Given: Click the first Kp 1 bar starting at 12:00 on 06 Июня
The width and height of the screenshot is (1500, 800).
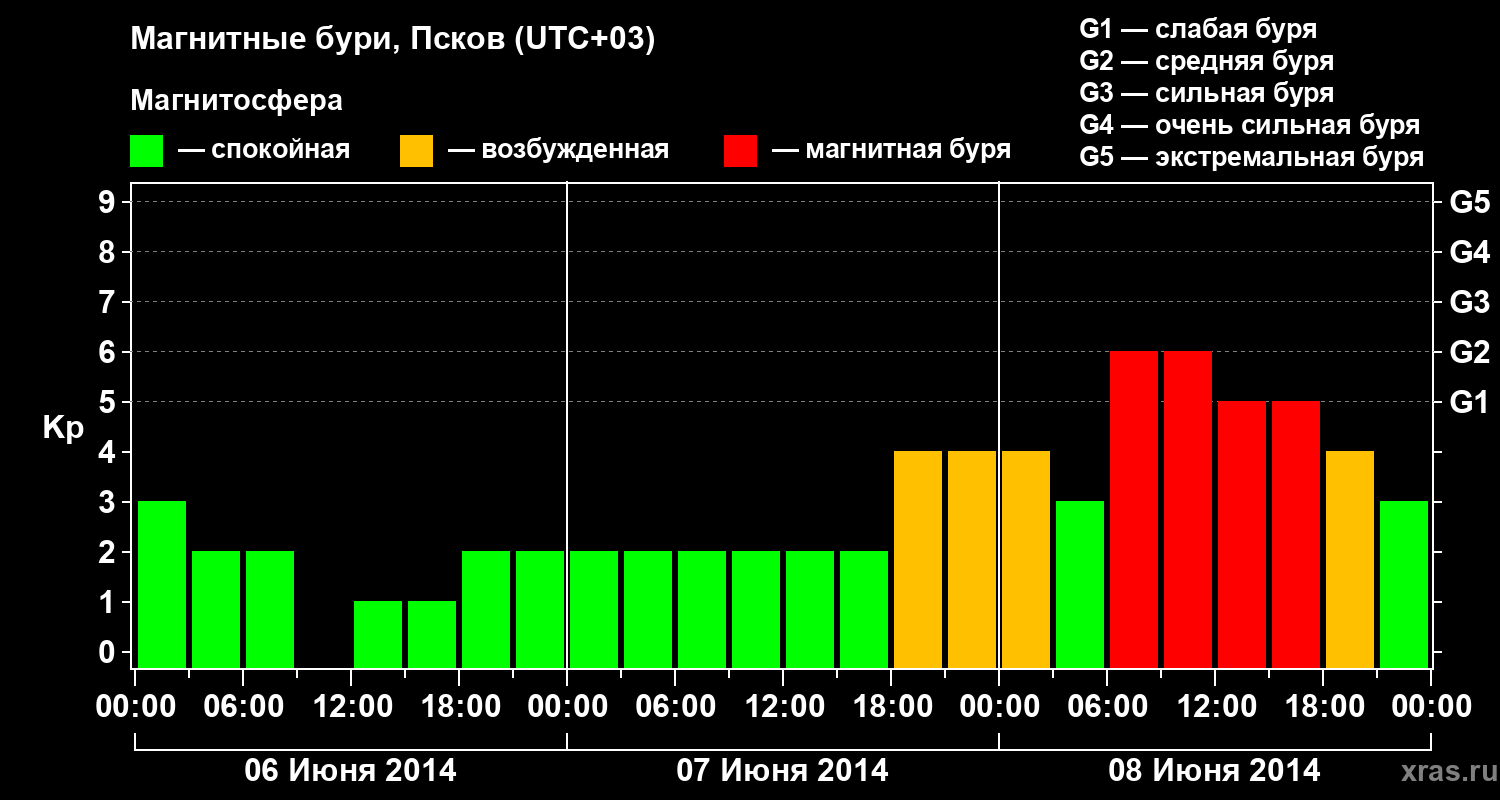Looking at the screenshot, I should (x=378, y=634).
